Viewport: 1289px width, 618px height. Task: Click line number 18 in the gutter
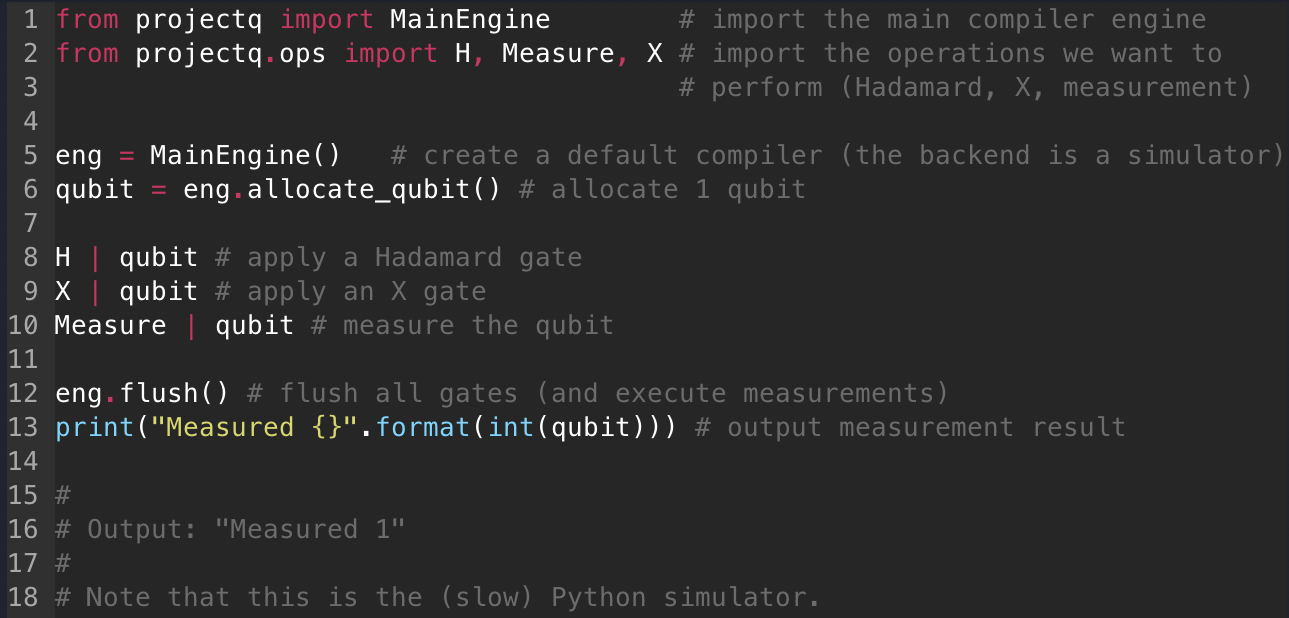click(x=22, y=597)
